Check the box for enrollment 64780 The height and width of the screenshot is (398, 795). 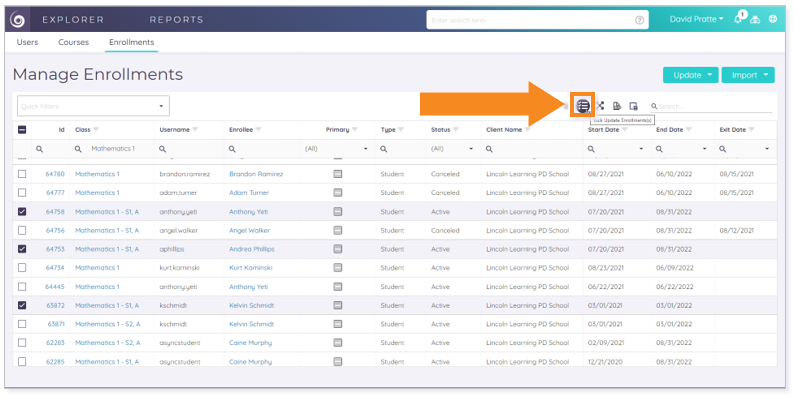point(22,174)
